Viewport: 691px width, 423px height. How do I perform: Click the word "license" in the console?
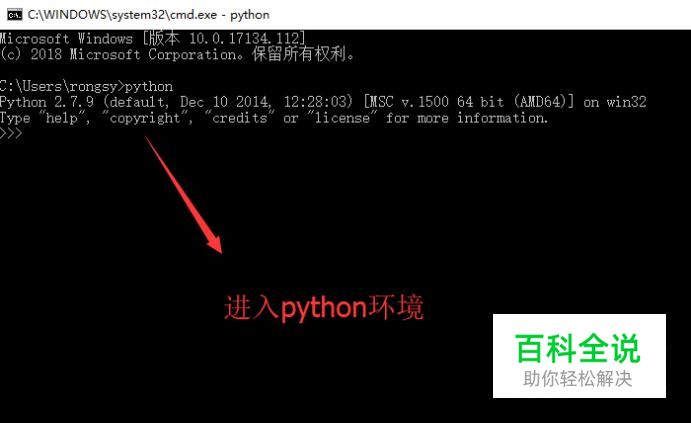tap(342, 118)
